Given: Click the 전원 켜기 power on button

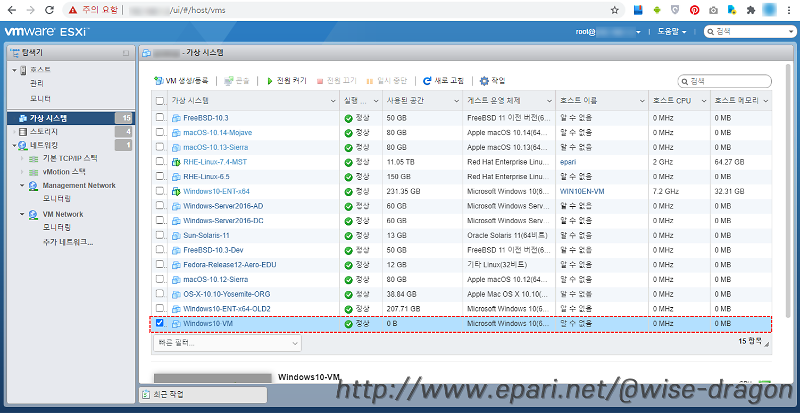Looking at the screenshot, I should pos(286,81).
